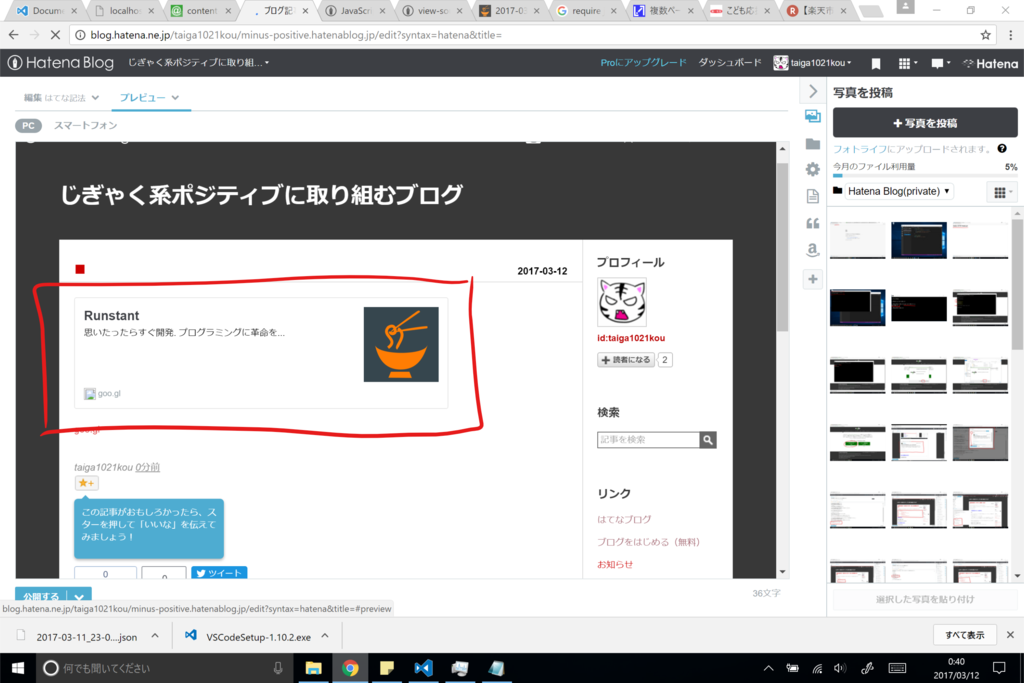The image size is (1024, 683).
Task: Open the category folder sidebar icon
Action: tap(812, 144)
